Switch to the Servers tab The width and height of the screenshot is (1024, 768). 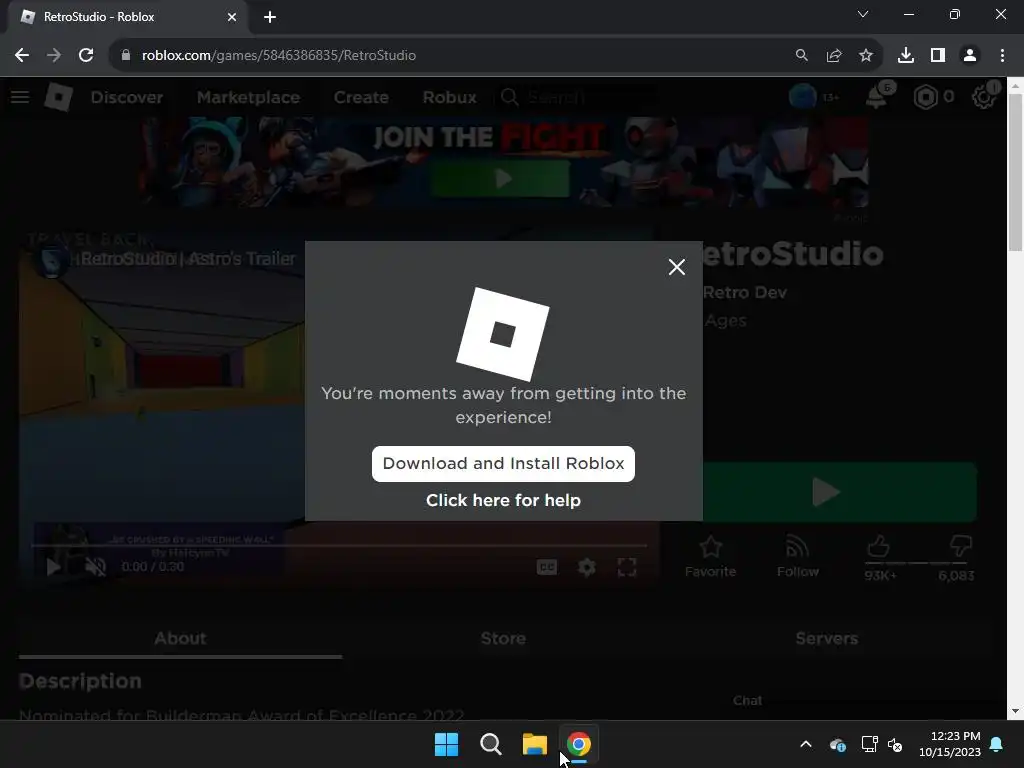click(x=826, y=638)
